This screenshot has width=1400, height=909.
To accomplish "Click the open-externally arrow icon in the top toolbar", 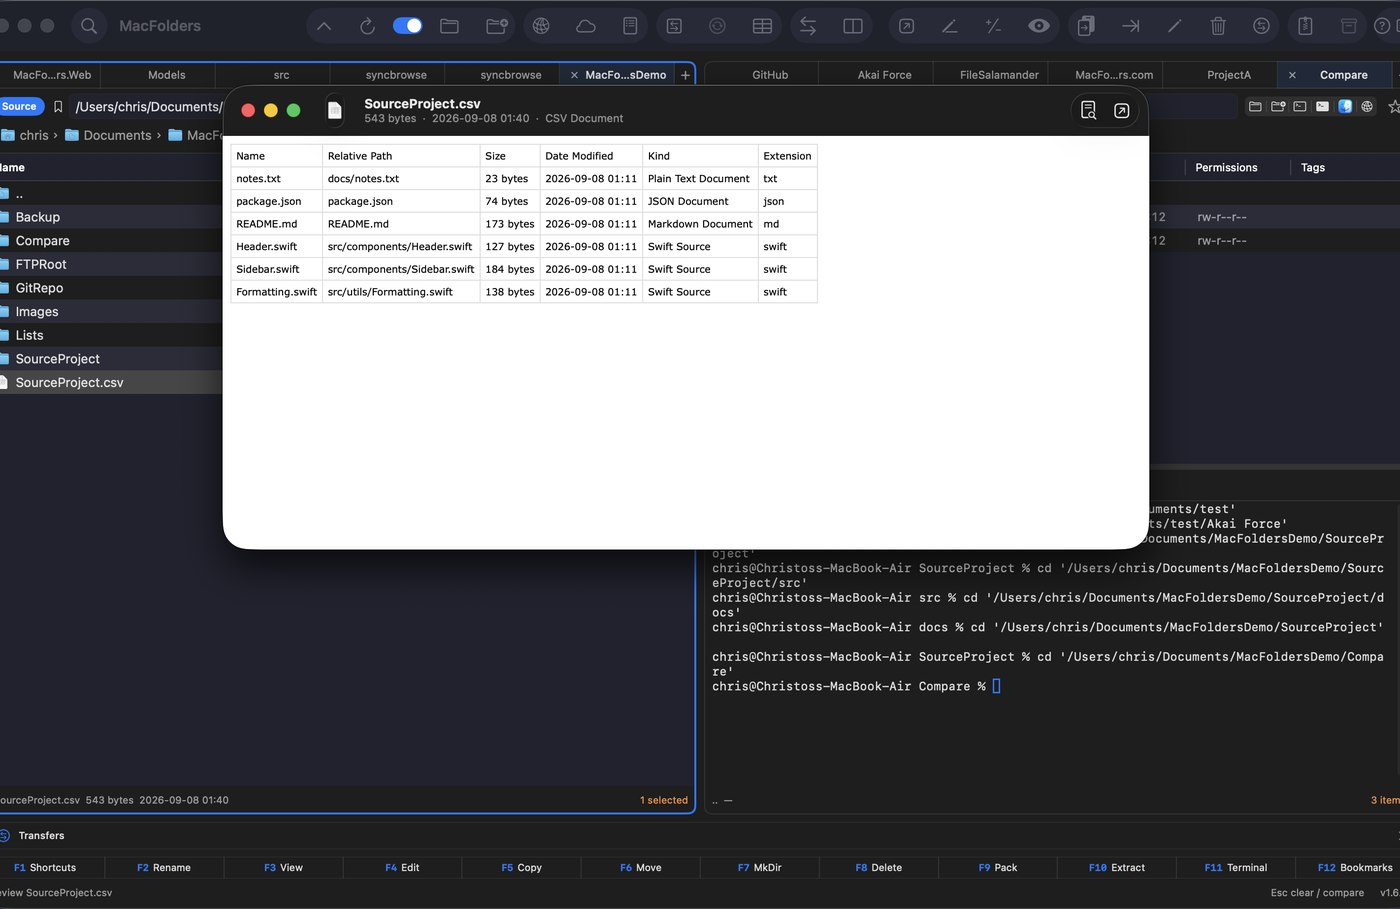I will click(906, 26).
